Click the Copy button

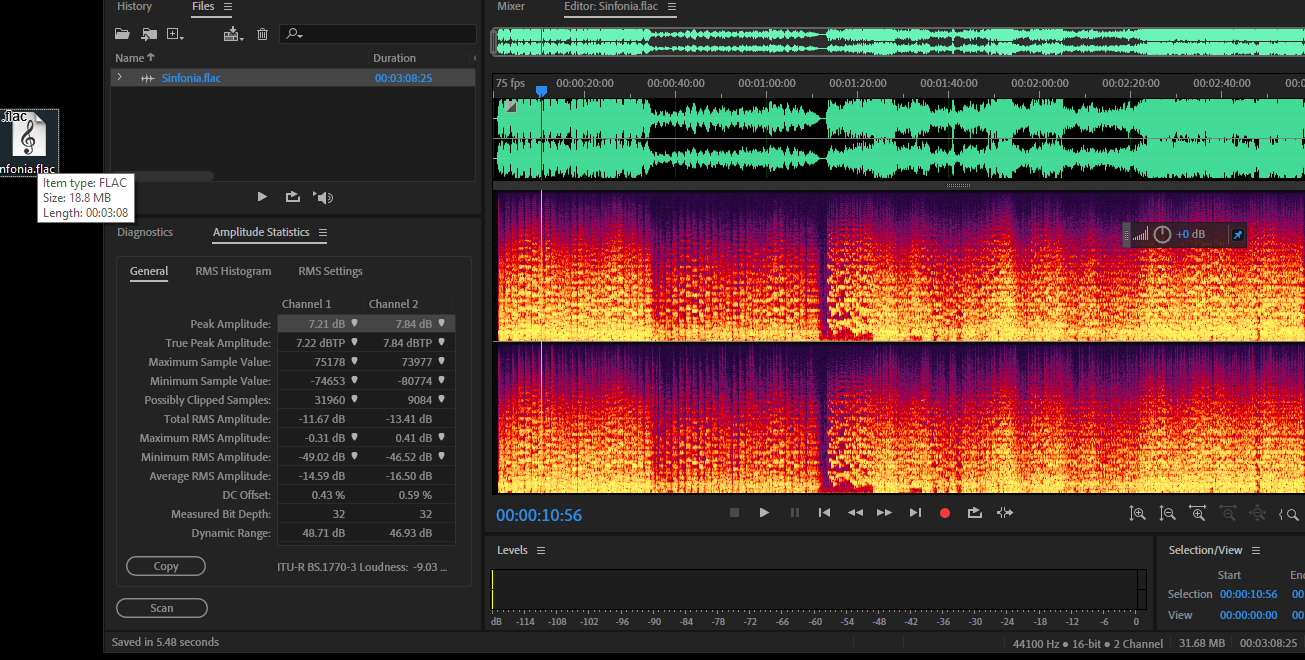point(166,566)
